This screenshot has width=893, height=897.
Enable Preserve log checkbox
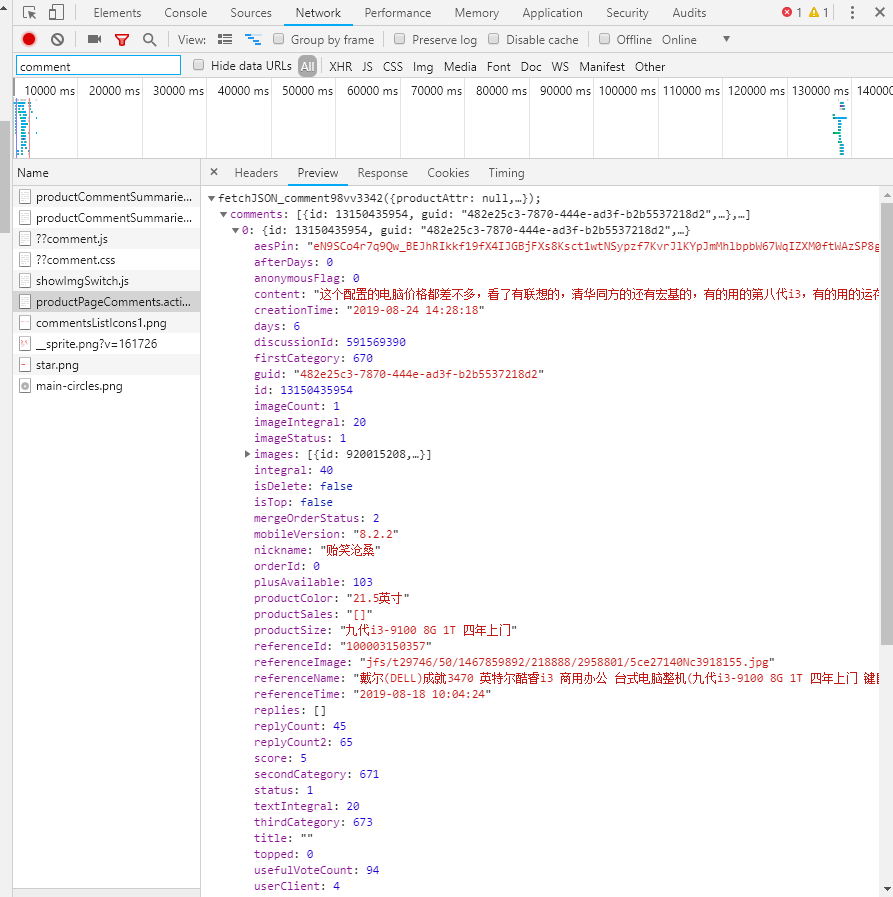point(400,39)
